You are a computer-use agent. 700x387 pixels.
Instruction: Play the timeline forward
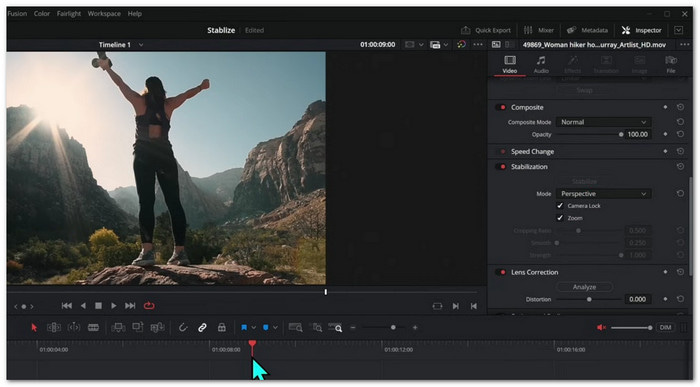114,306
